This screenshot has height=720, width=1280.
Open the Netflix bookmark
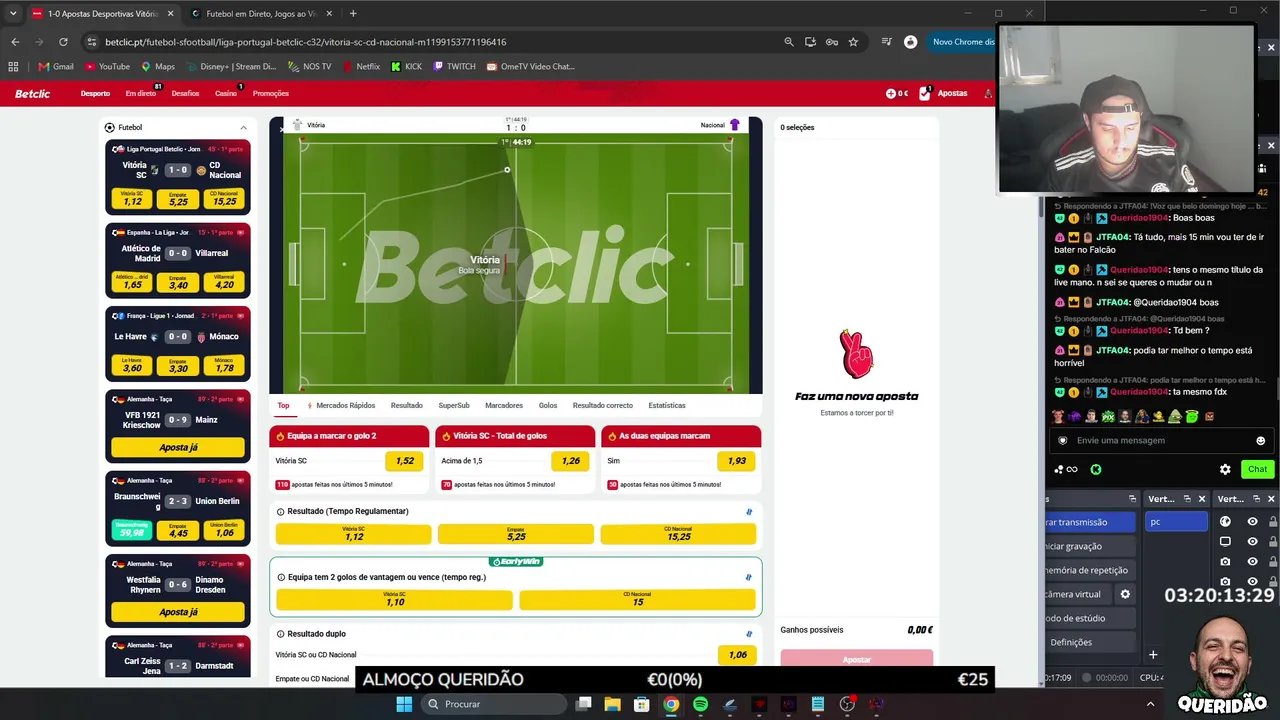tap(361, 67)
